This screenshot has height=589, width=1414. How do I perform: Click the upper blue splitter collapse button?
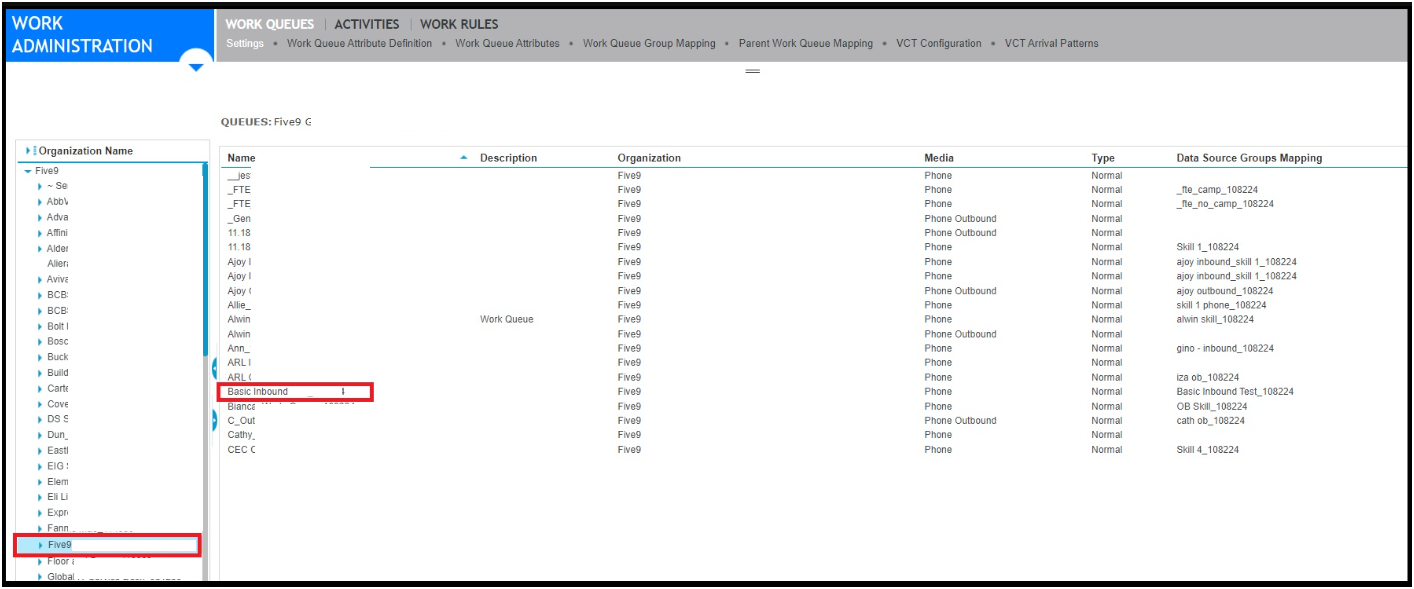[214, 368]
